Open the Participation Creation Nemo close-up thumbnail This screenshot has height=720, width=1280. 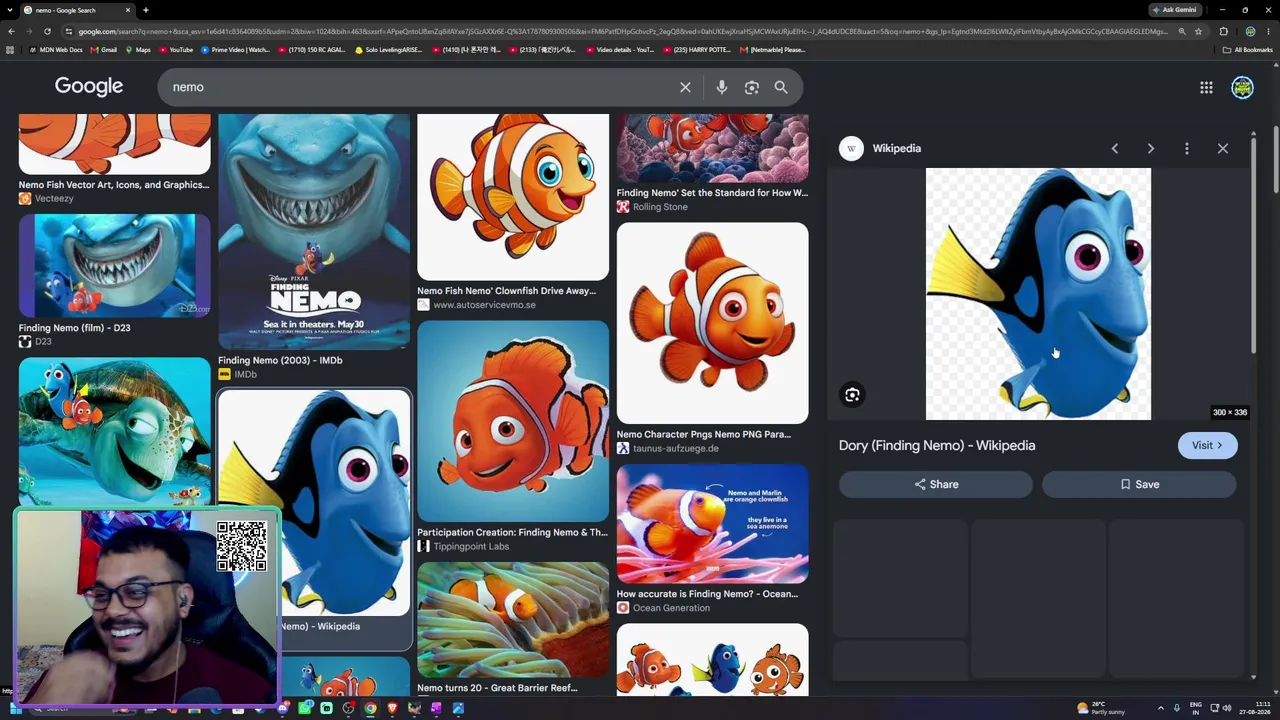coord(513,421)
